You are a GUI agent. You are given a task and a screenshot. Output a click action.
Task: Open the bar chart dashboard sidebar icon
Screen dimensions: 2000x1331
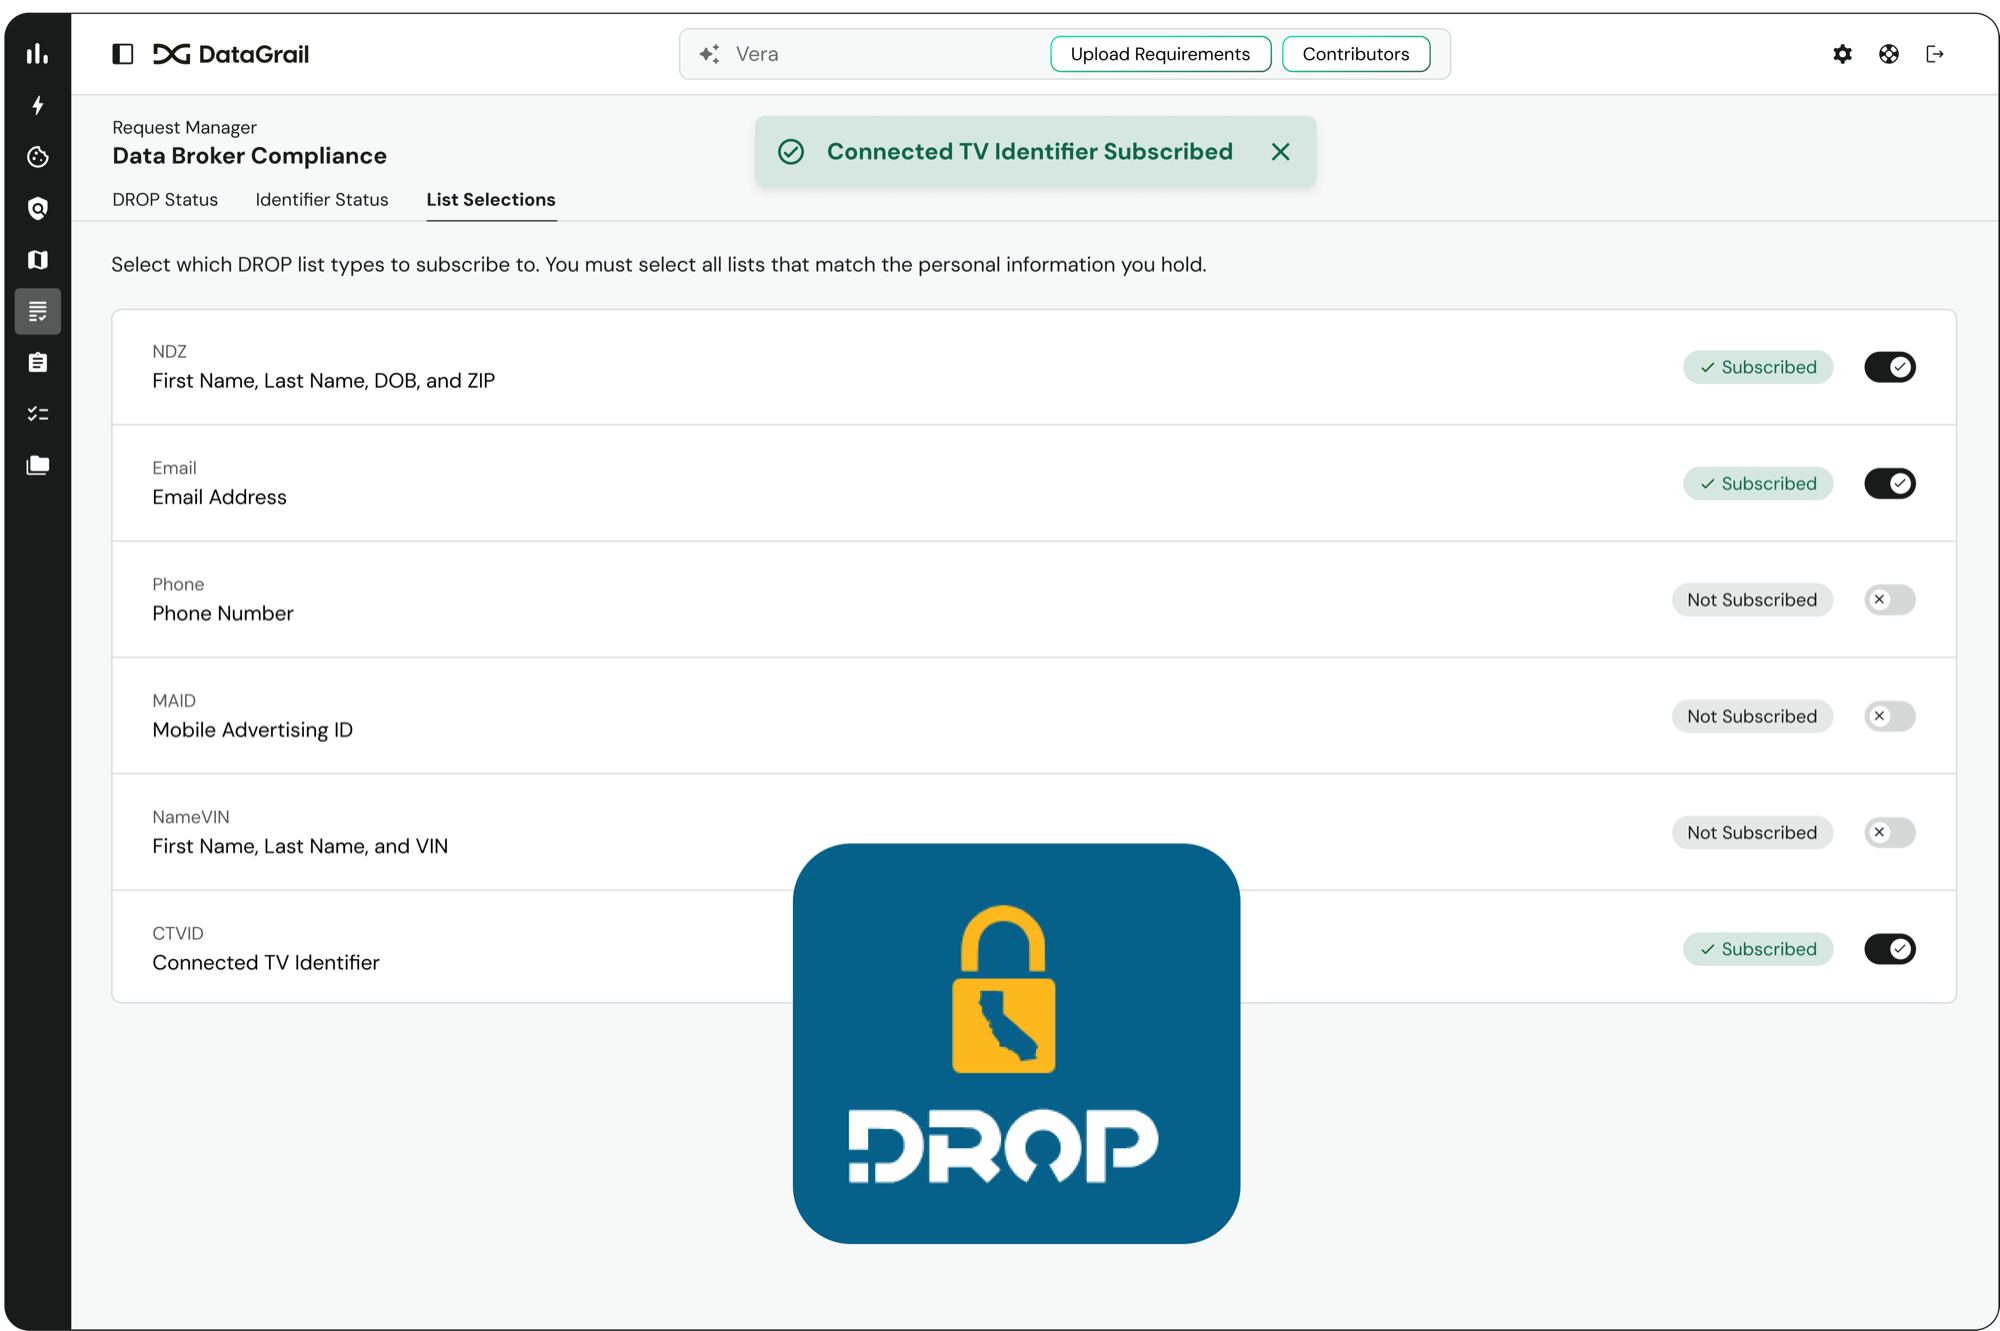[38, 54]
